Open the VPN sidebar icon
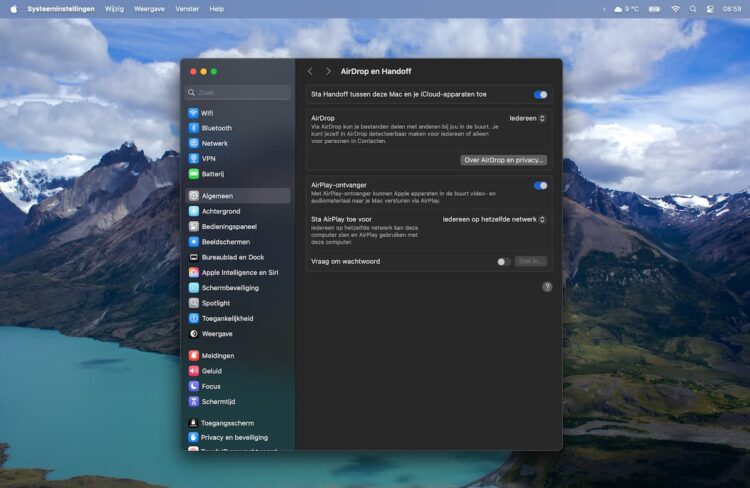The width and height of the screenshot is (750, 488). 194,158
